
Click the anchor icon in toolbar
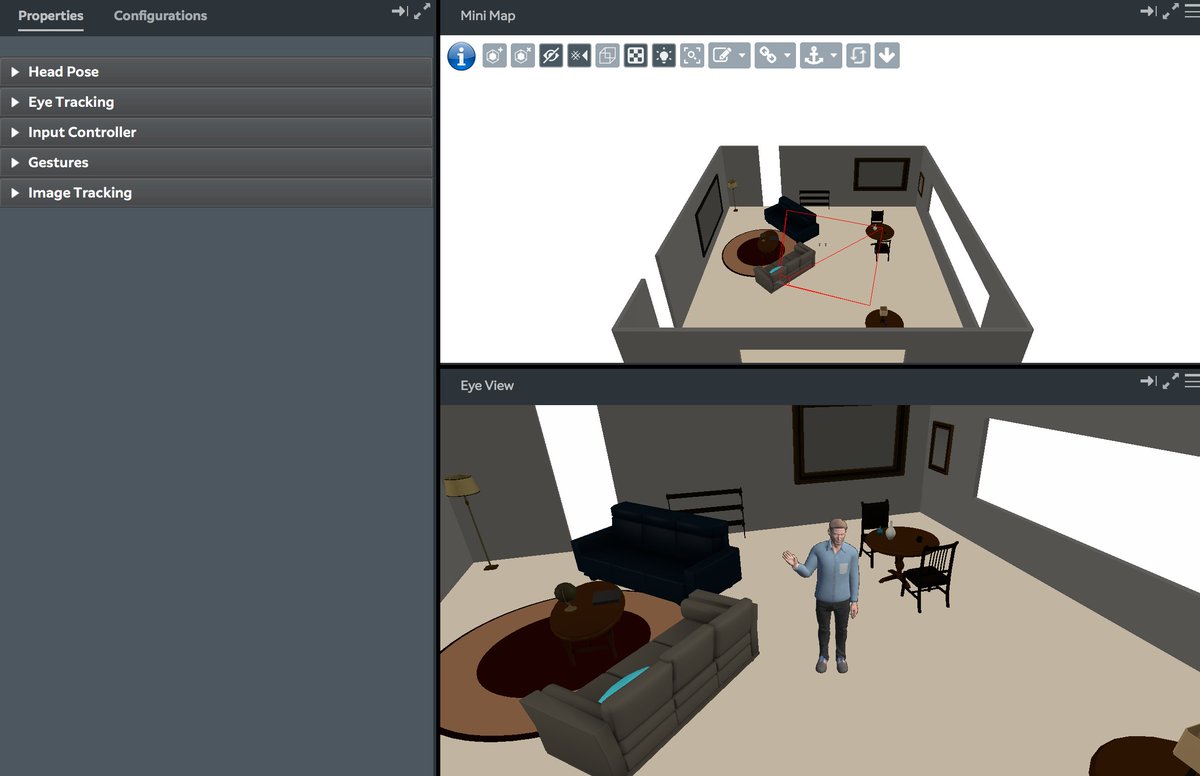coord(812,56)
